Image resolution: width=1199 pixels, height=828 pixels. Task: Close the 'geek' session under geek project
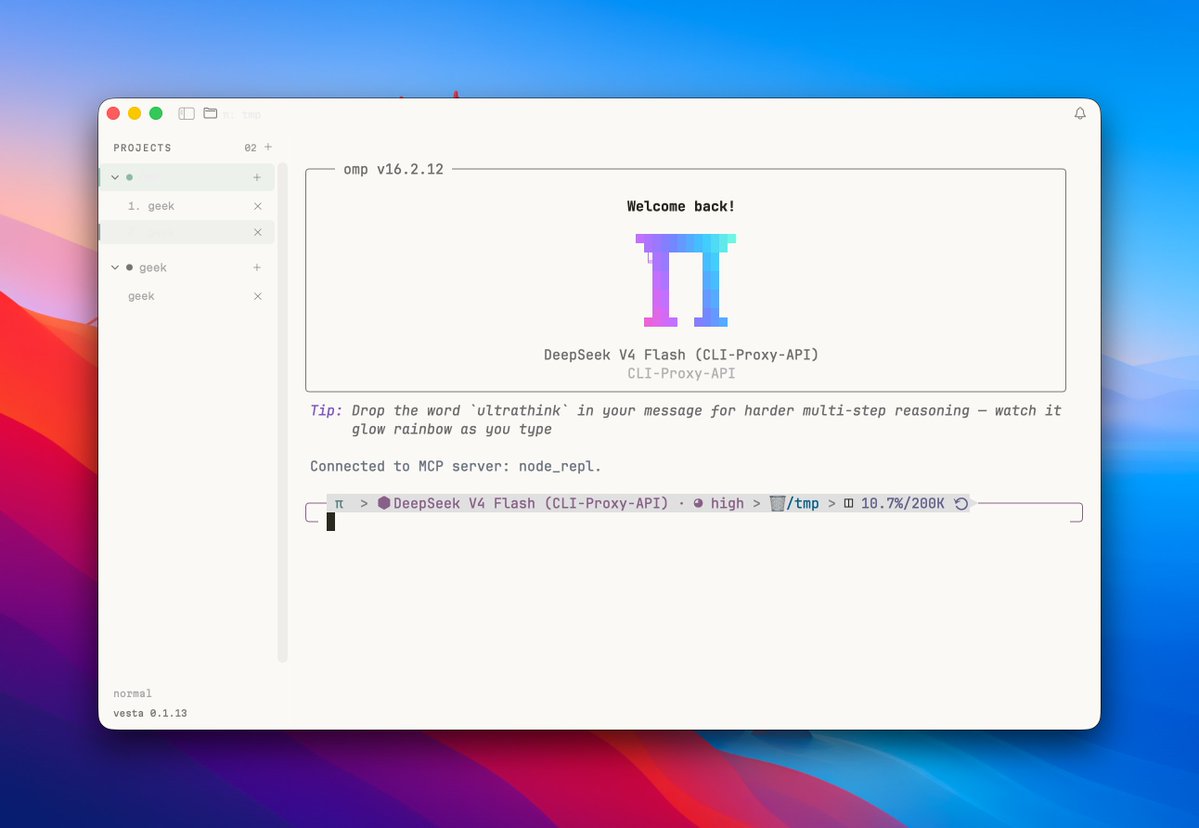click(258, 297)
